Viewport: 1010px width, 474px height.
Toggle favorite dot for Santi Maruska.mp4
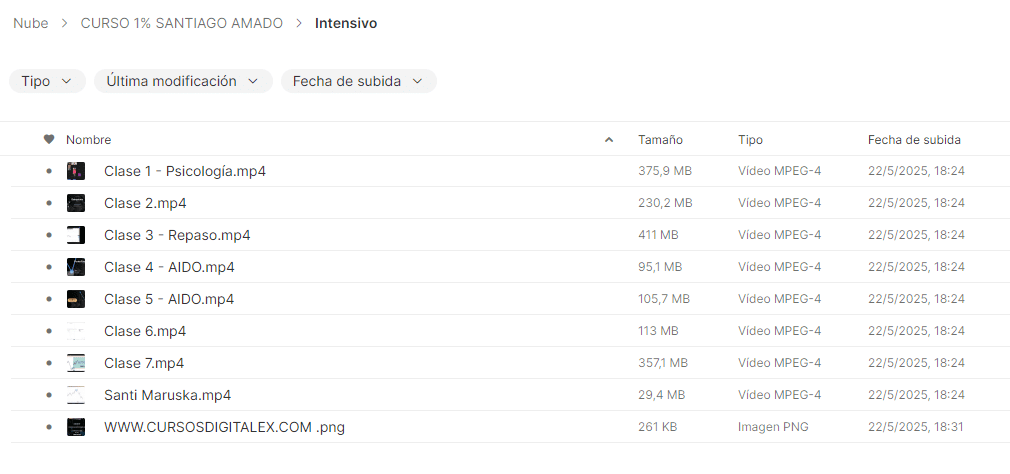(49, 395)
